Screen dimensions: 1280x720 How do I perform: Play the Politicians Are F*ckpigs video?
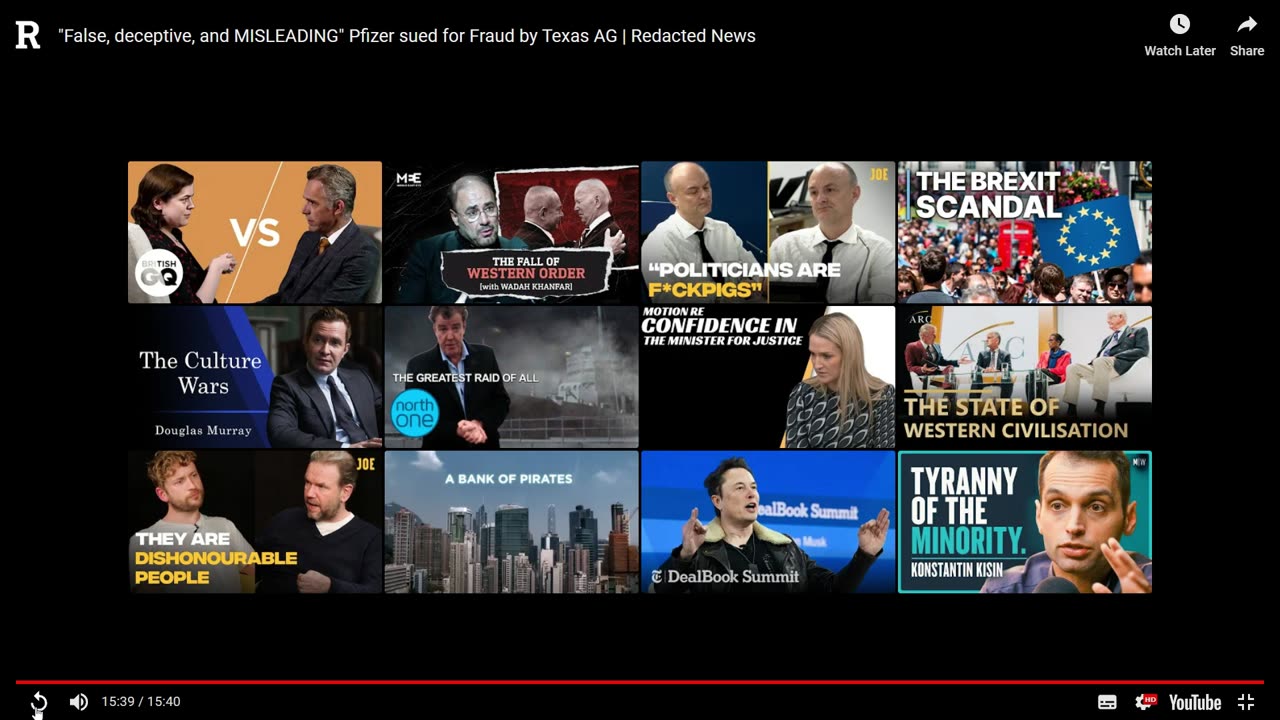tap(768, 232)
